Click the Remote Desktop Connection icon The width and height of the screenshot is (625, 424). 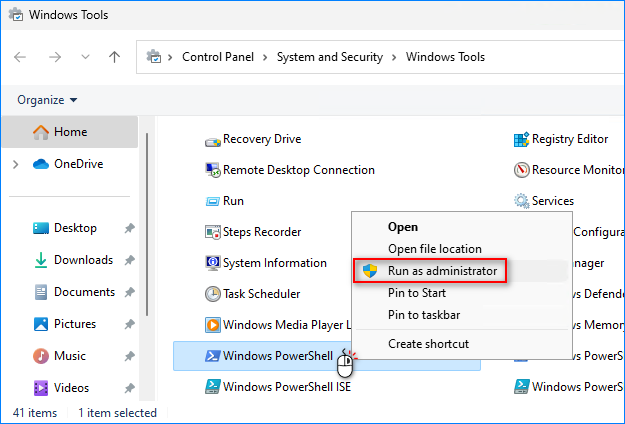coord(213,170)
